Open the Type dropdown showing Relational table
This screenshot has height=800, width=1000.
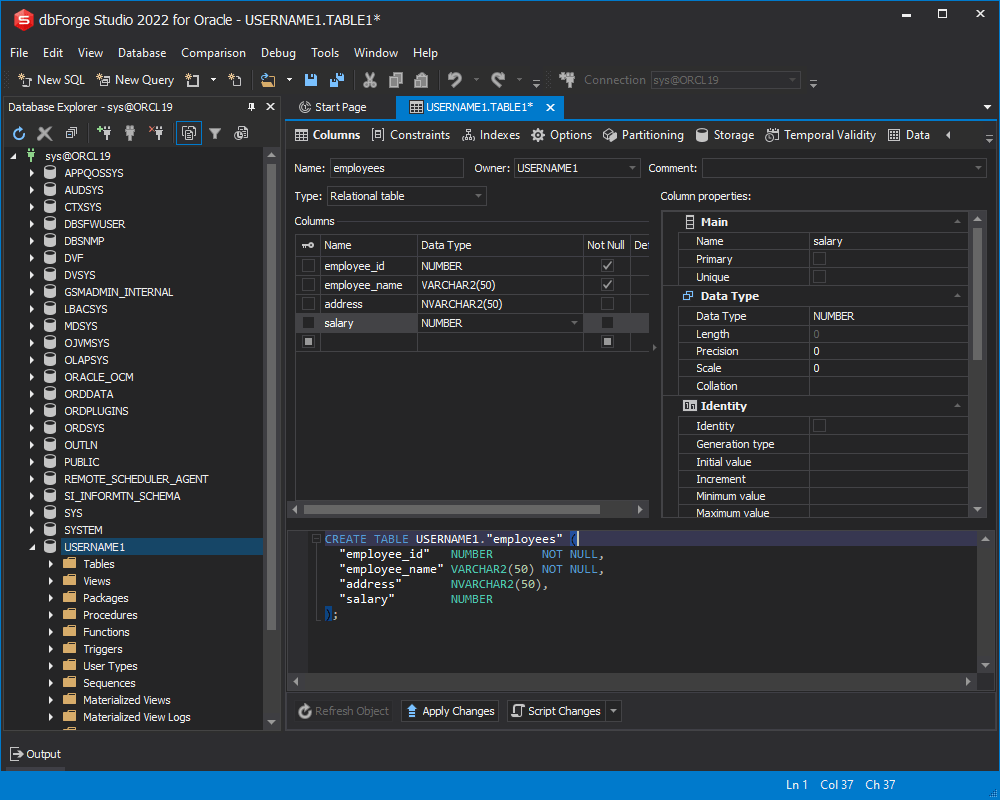click(477, 196)
